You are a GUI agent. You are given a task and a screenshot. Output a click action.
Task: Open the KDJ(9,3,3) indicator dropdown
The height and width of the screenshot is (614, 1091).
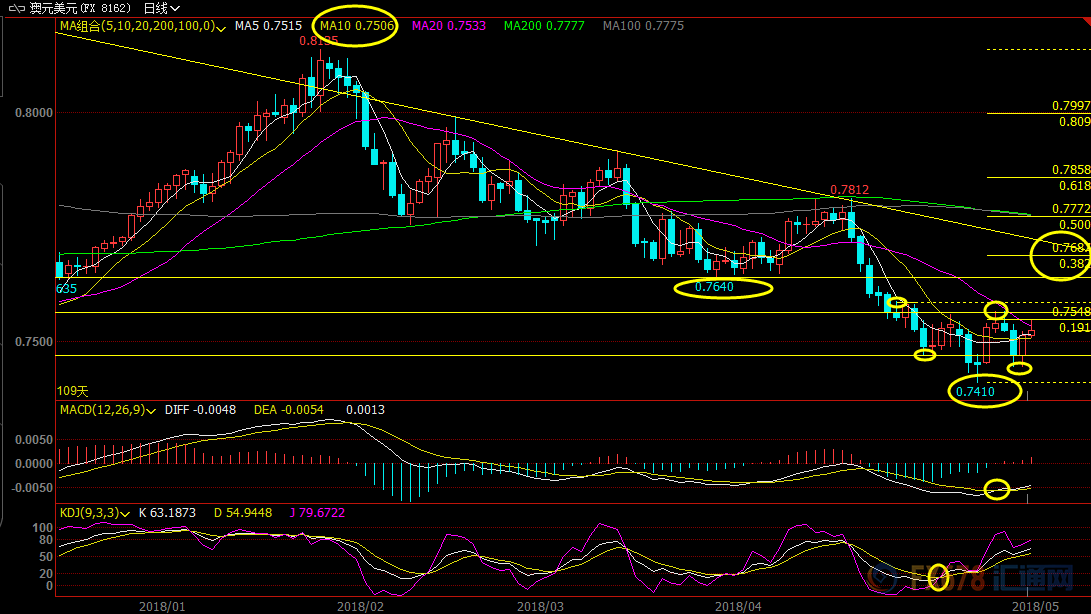point(126,513)
